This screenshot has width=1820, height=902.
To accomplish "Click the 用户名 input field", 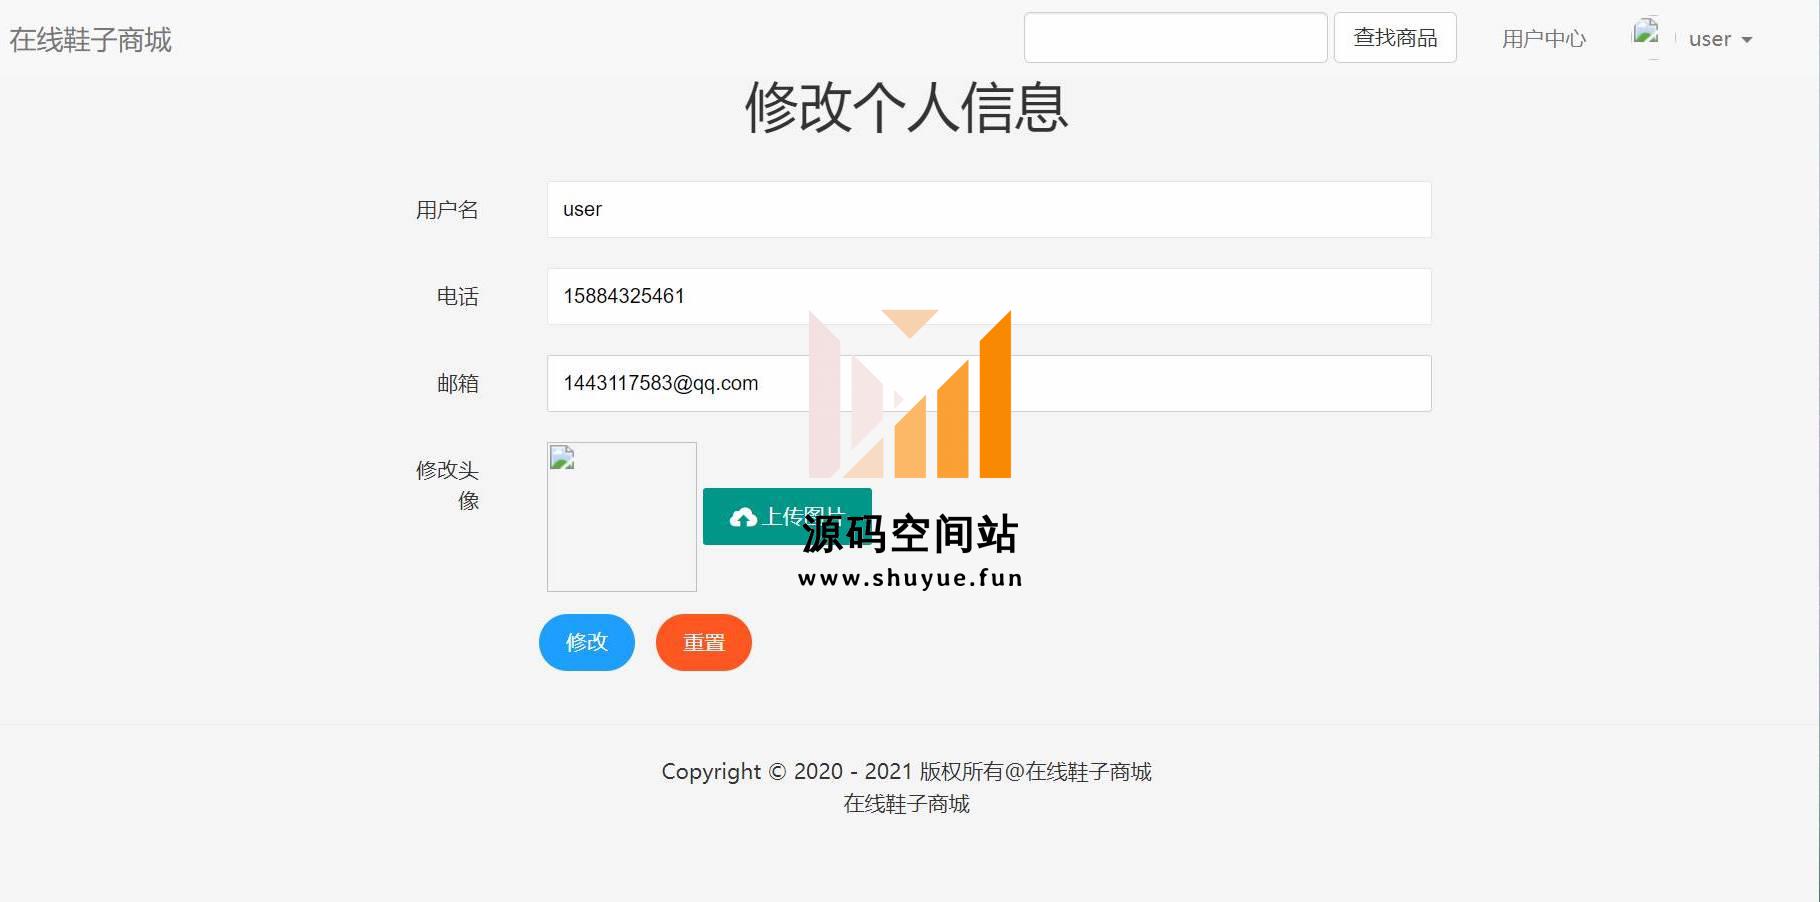I will pyautogui.click(x=989, y=209).
